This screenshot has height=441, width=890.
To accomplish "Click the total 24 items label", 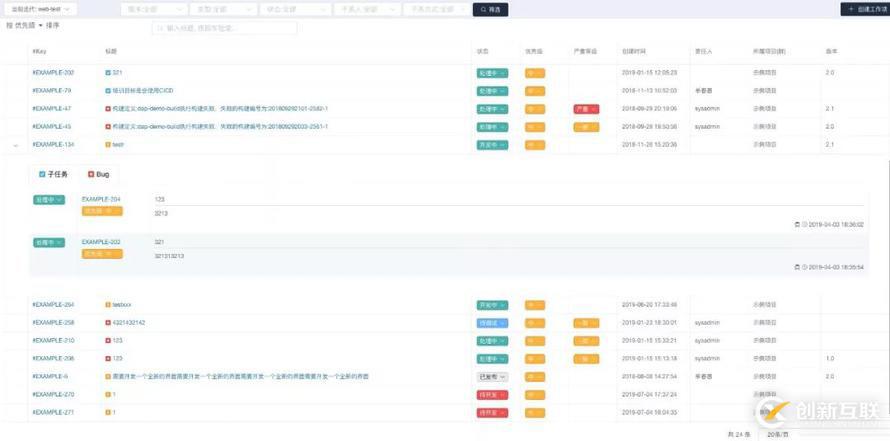I will tap(738, 435).
